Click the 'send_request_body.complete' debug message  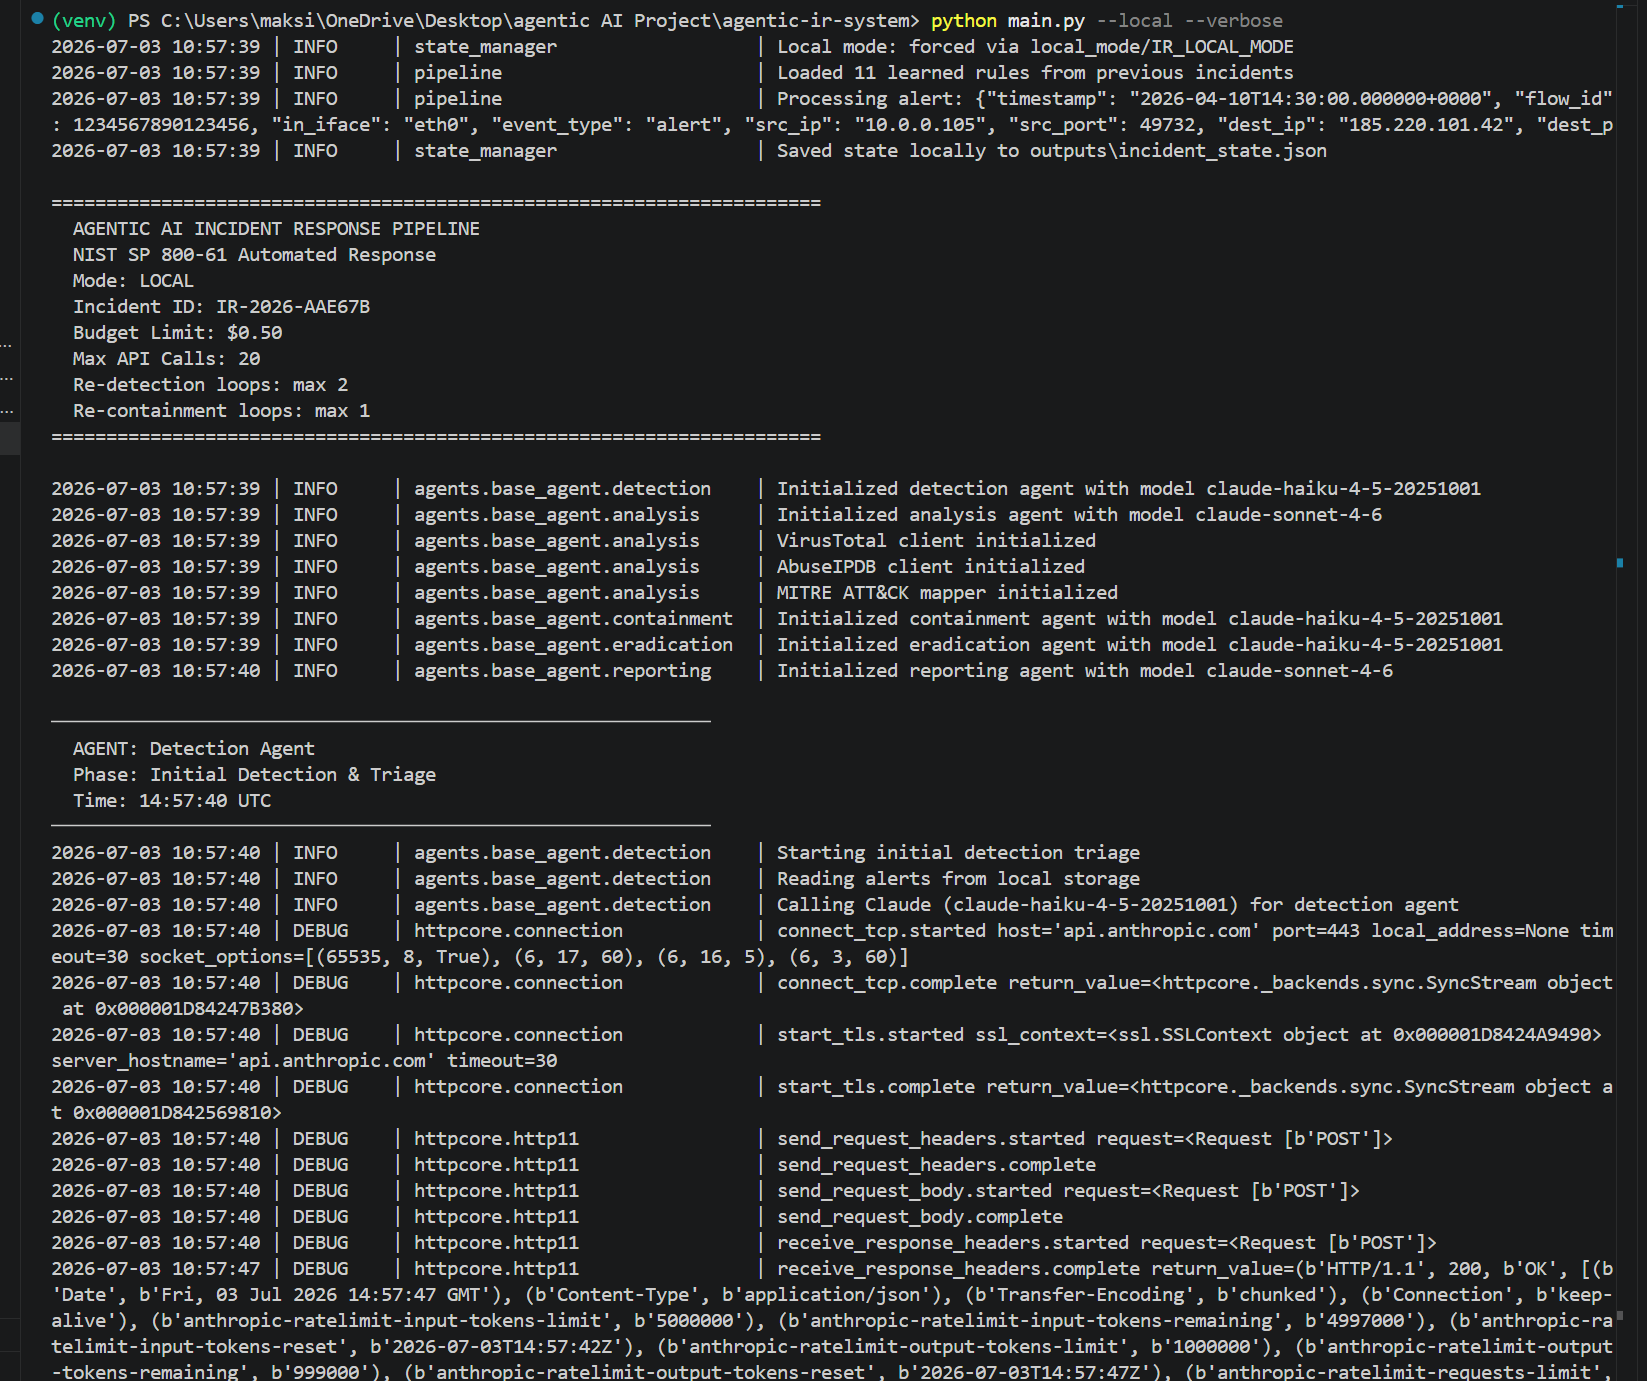920,1217
